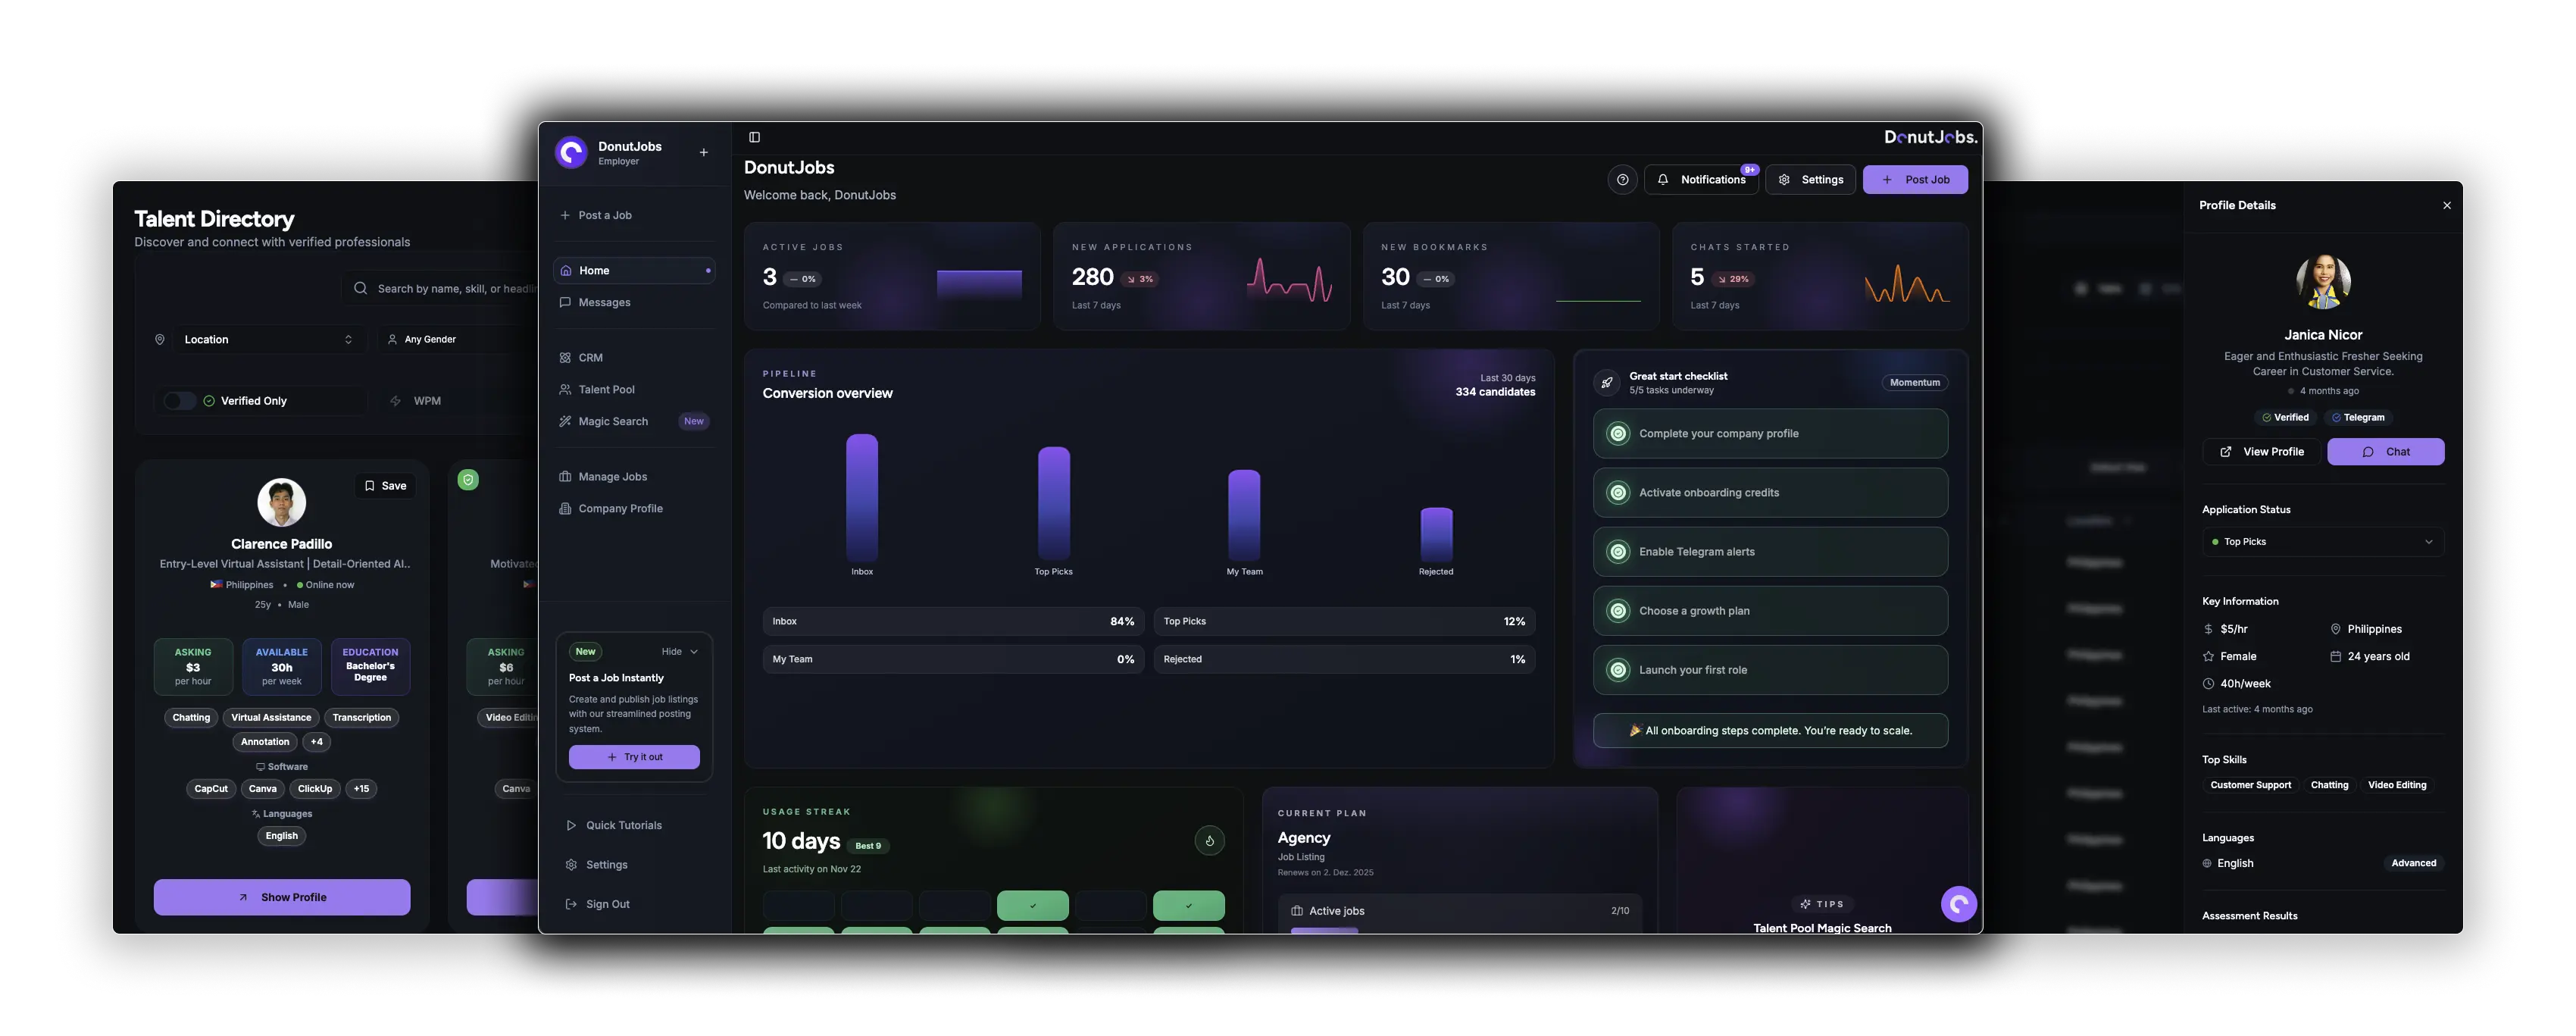Collapse the promo card with Hide chevron

680,652
